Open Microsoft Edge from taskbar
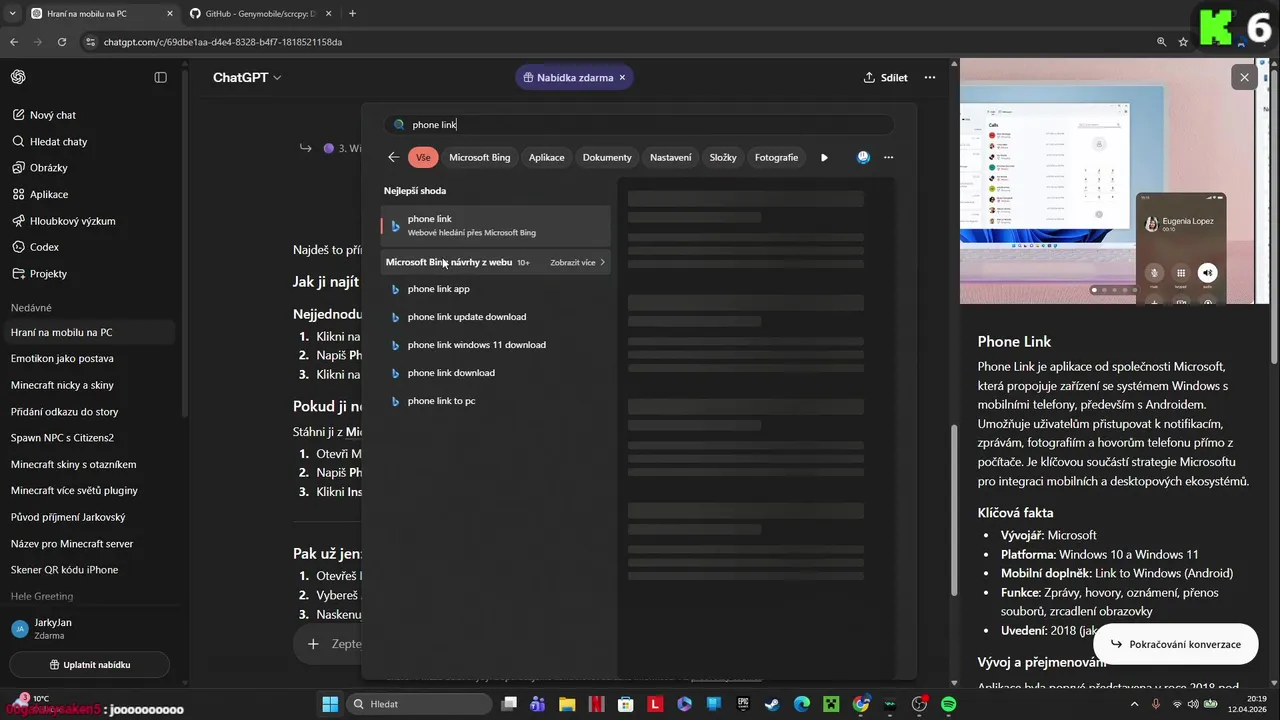The width and height of the screenshot is (1280, 720). click(x=802, y=704)
